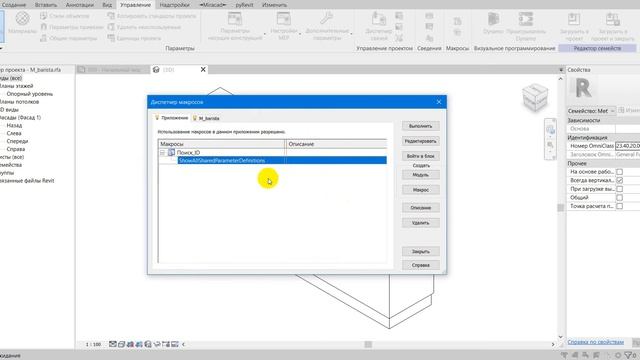Image resolution: width=640 pixels, height=360 pixels.
Task: Expand Дополнительные параметры dropdown arrow
Action: [351, 33]
